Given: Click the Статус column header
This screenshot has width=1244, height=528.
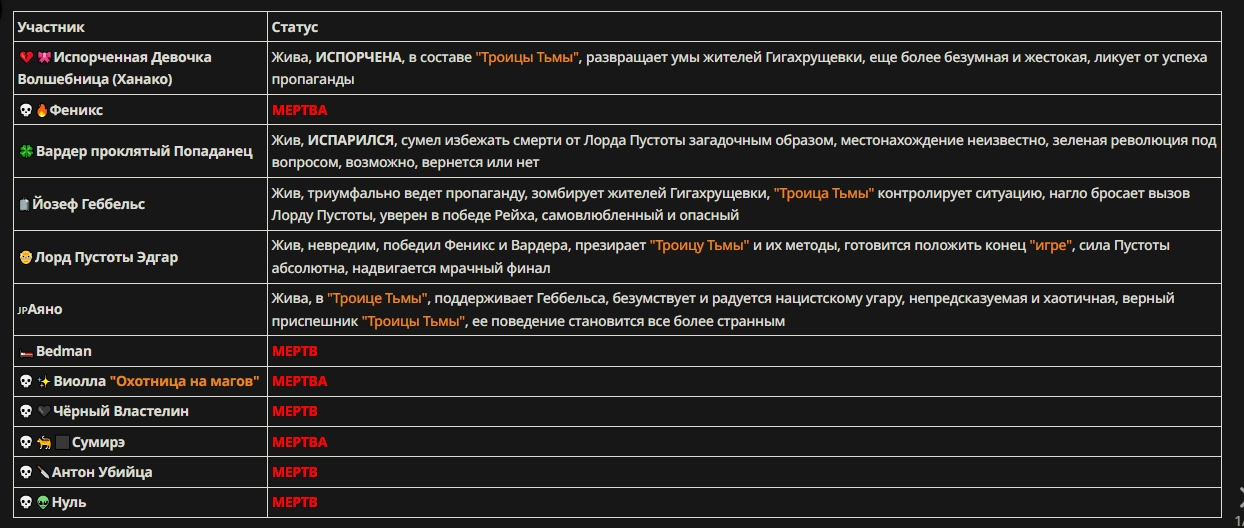Looking at the screenshot, I should click(295, 27).
